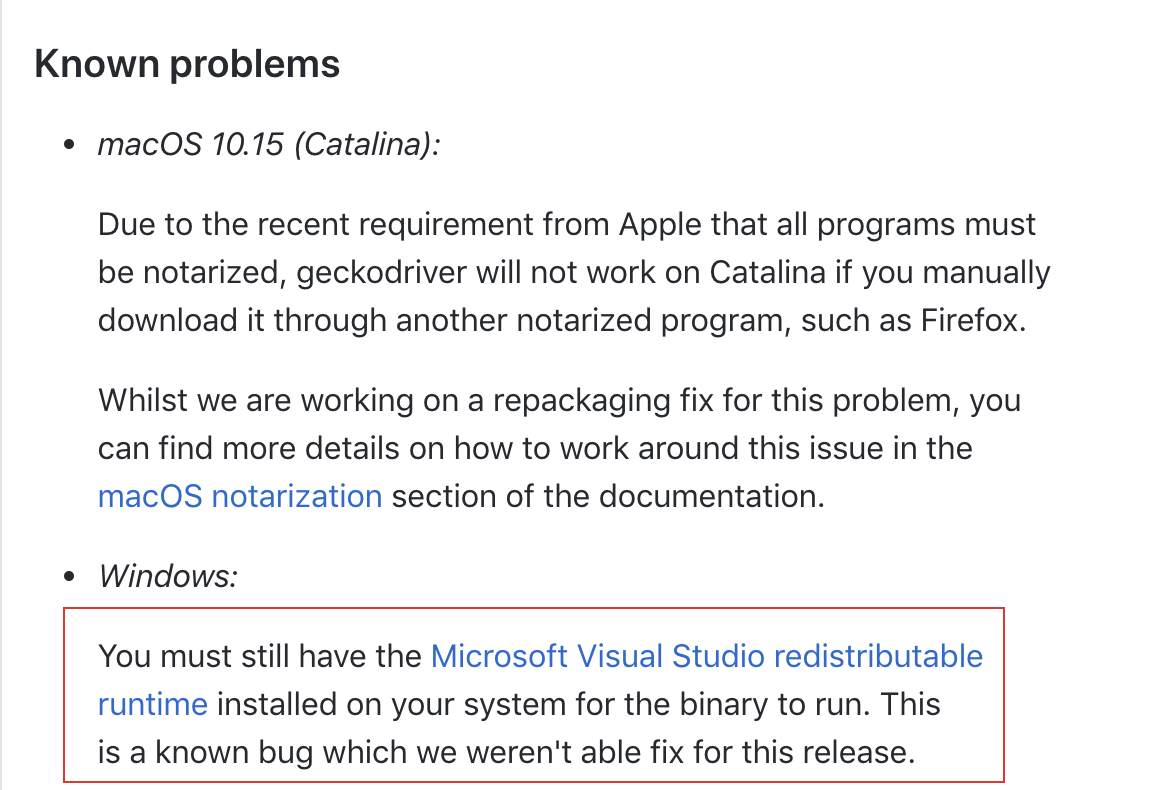1150x790 pixels.
Task: Click the phrase 'Due to the recent requirement'
Action: pos(315,225)
